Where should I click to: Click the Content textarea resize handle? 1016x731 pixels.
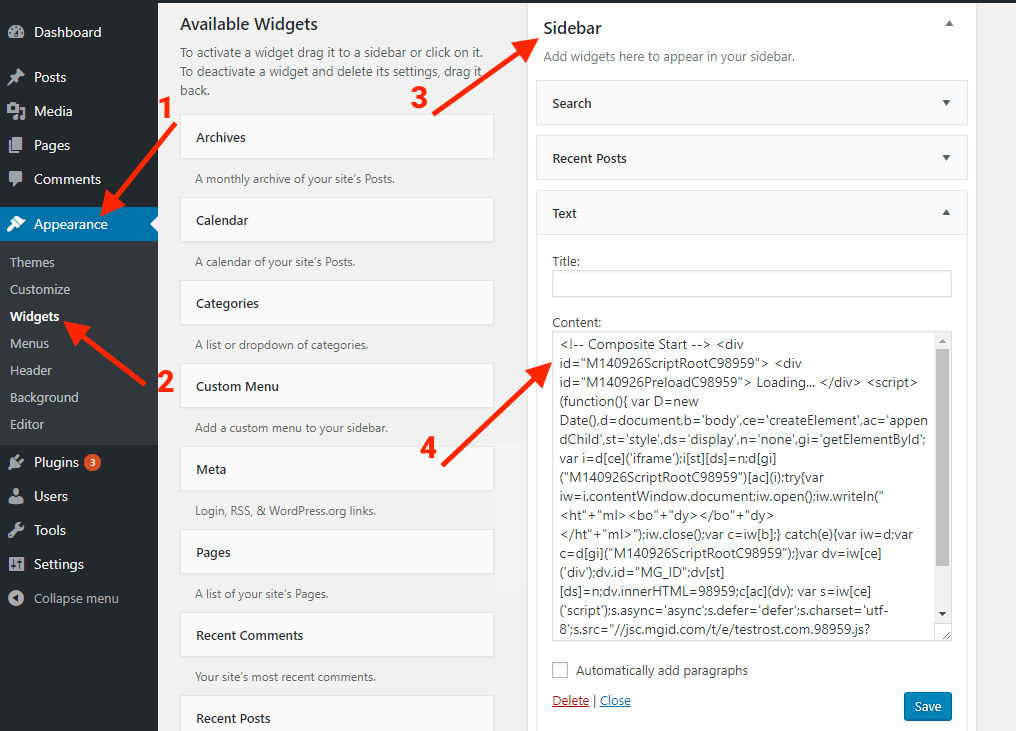coord(945,634)
